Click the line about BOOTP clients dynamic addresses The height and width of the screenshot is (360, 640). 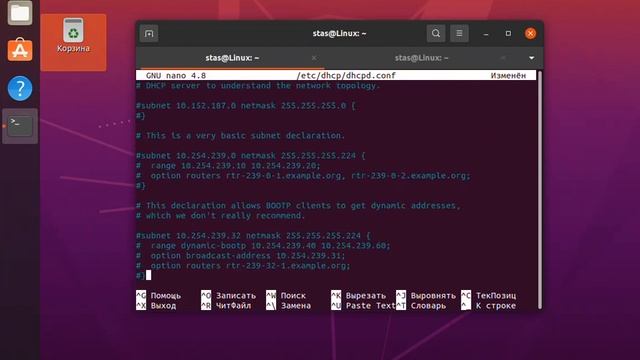[x=298, y=205]
